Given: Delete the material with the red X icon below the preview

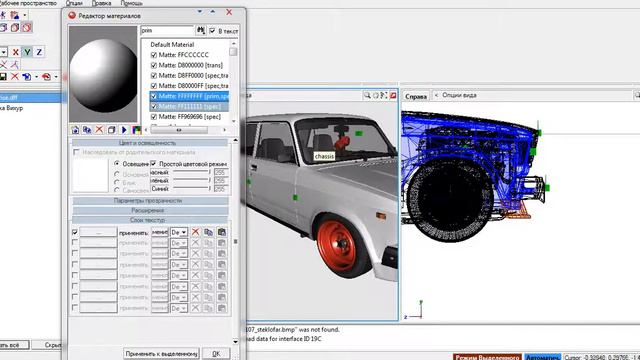Looking at the screenshot, I should [99, 130].
